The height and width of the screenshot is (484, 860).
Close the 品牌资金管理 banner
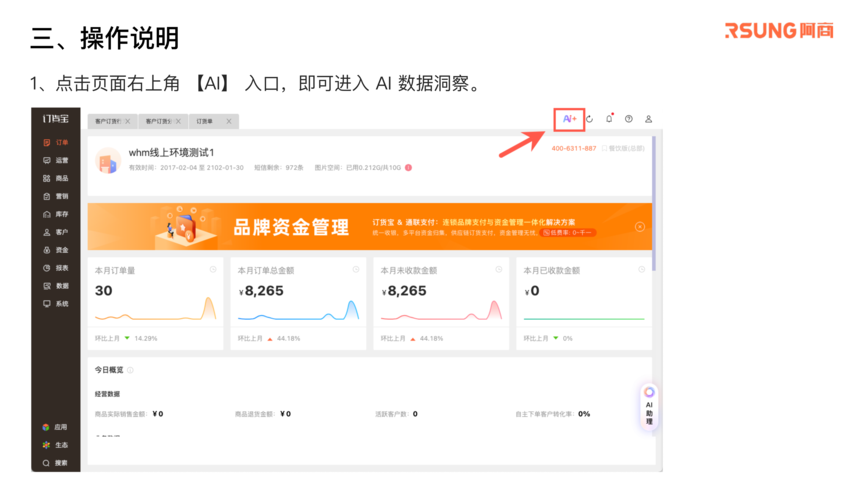tap(639, 227)
